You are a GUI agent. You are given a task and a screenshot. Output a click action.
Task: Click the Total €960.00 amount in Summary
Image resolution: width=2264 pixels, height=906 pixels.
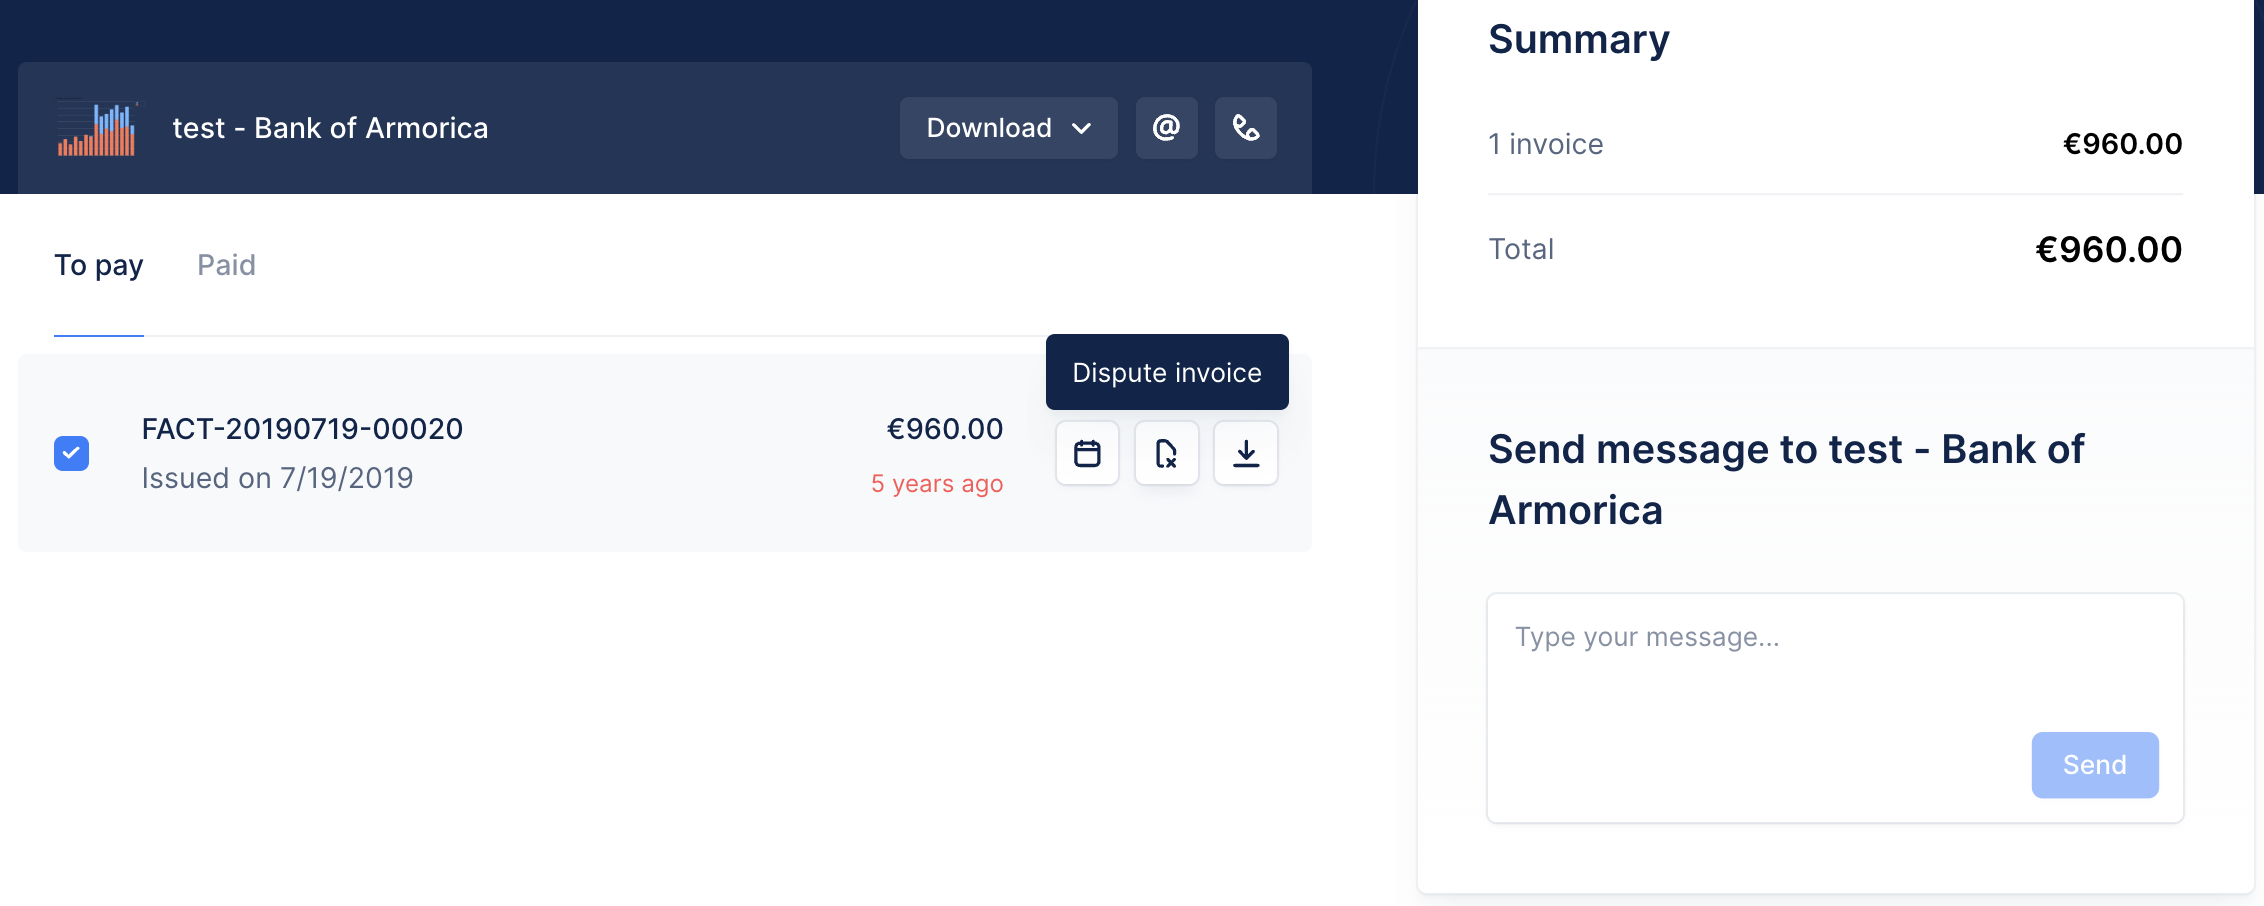point(2108,249)
